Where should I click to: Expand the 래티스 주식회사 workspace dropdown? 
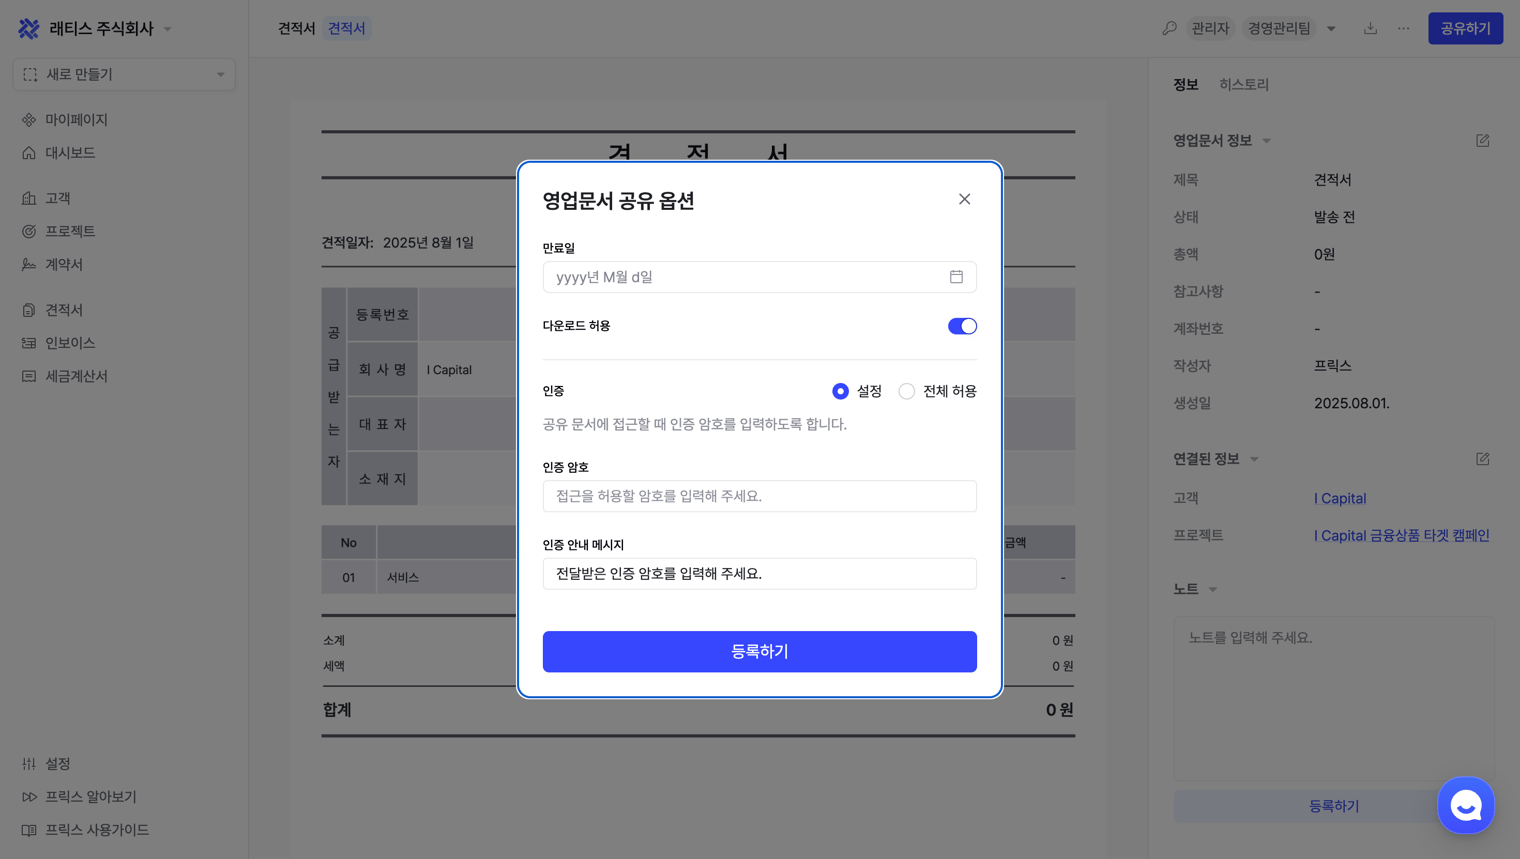[x=167, y=29]
